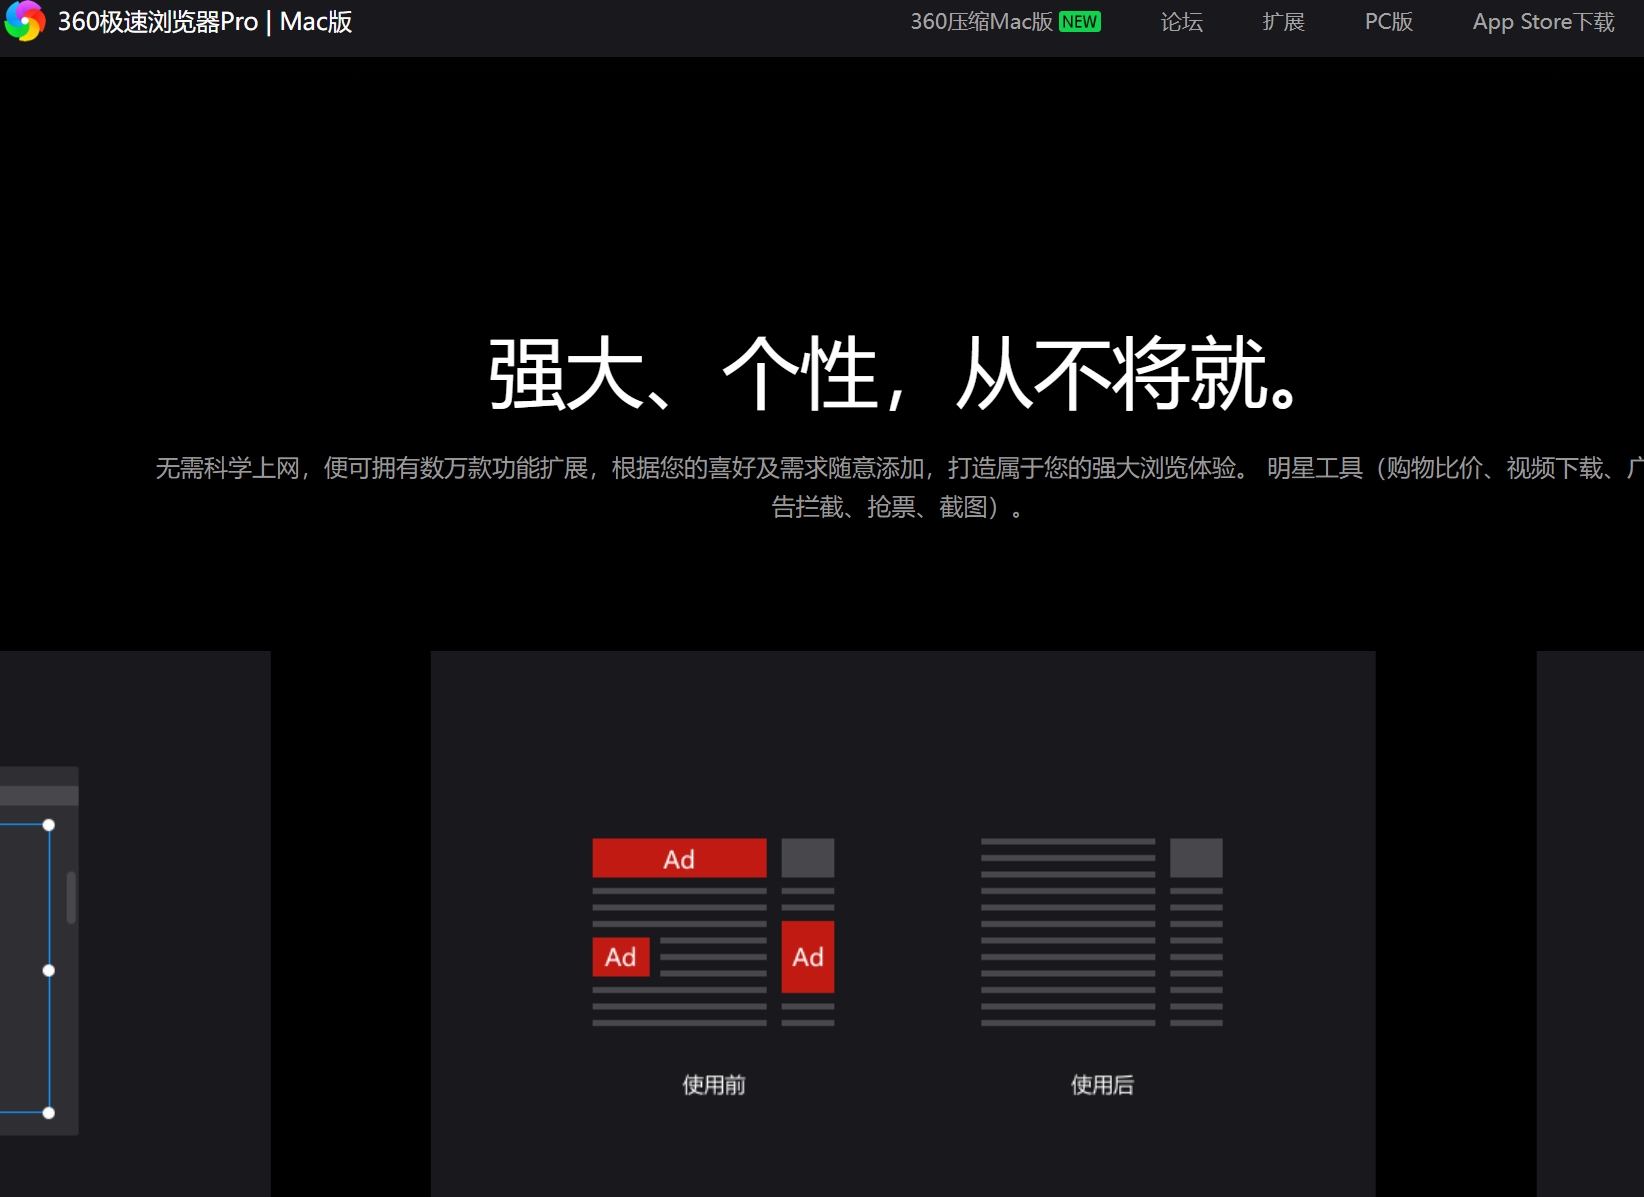The width and height of the screenshot is (1644, 1197).
Task: Click the green NEW badge
Action: (x=1079, y=20)
